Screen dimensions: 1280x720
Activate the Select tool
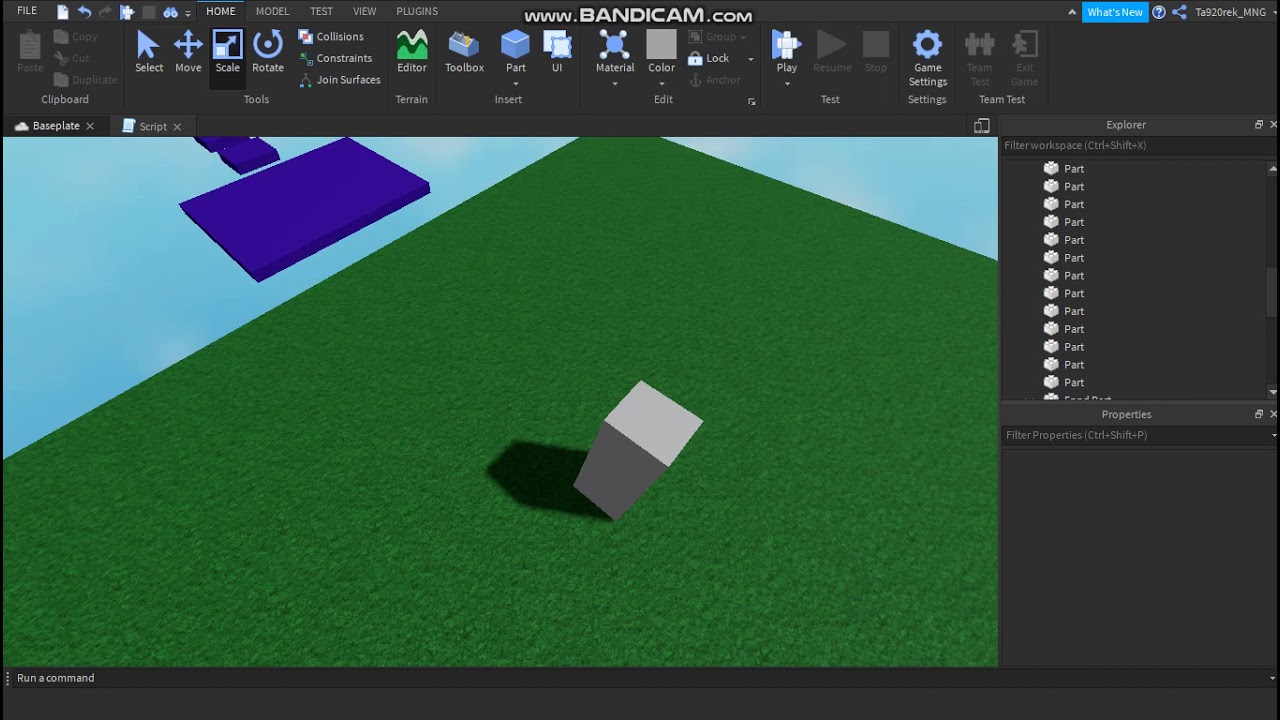click(149, 52)
